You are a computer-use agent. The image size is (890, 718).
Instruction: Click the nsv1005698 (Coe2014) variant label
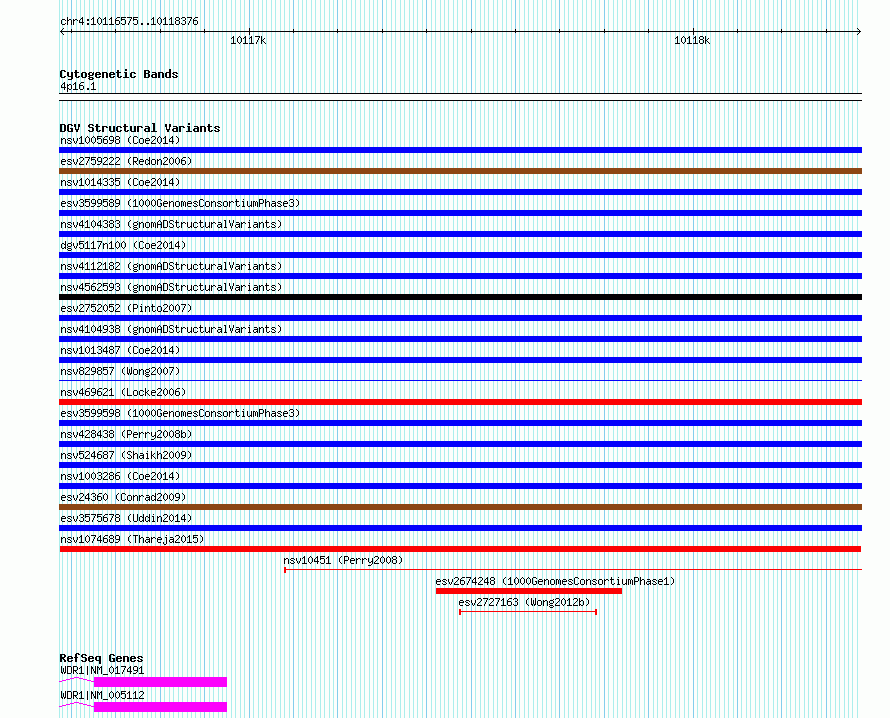coord(120,140)
